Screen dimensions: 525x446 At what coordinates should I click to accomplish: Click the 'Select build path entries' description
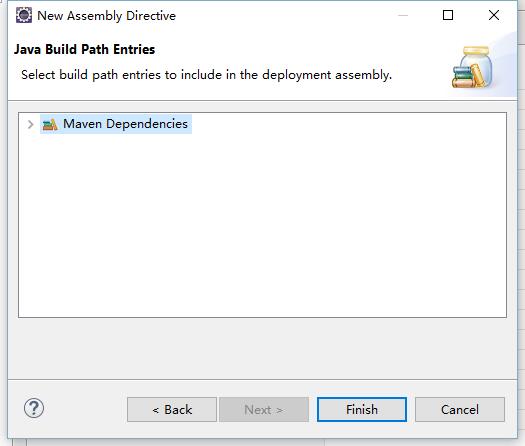click(206, 75)
